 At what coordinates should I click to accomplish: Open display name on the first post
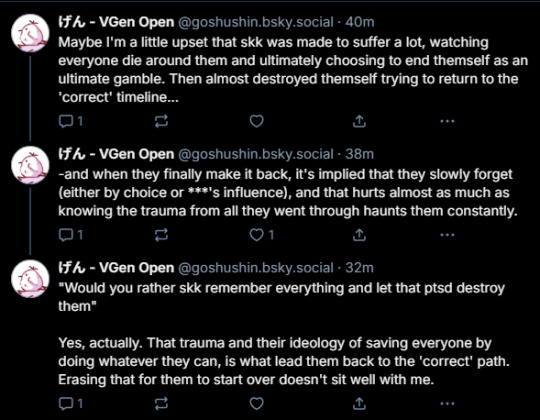tap(116, 22)
